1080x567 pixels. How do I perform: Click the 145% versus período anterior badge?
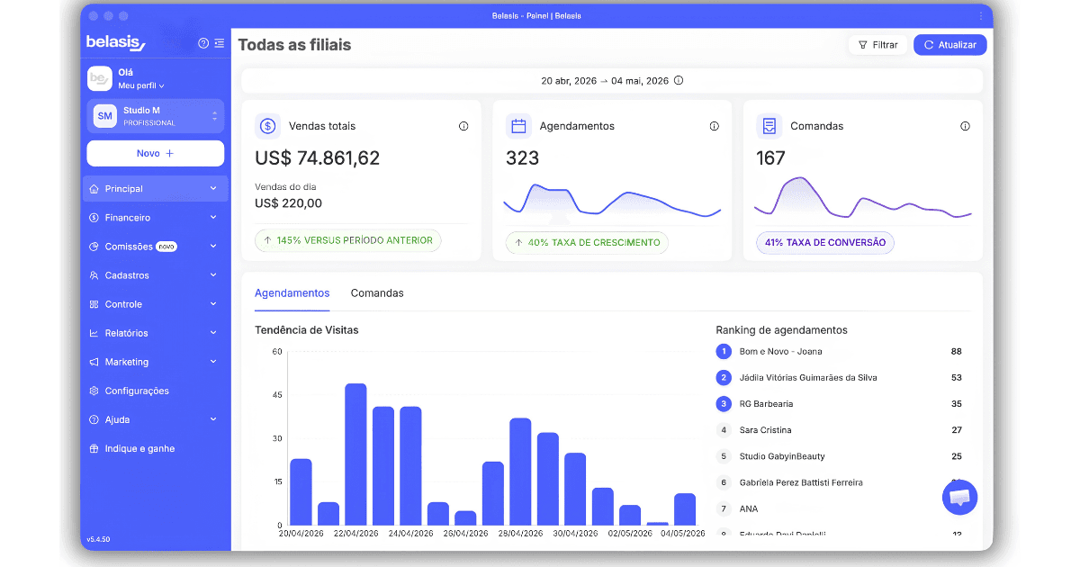coord(348,240)
